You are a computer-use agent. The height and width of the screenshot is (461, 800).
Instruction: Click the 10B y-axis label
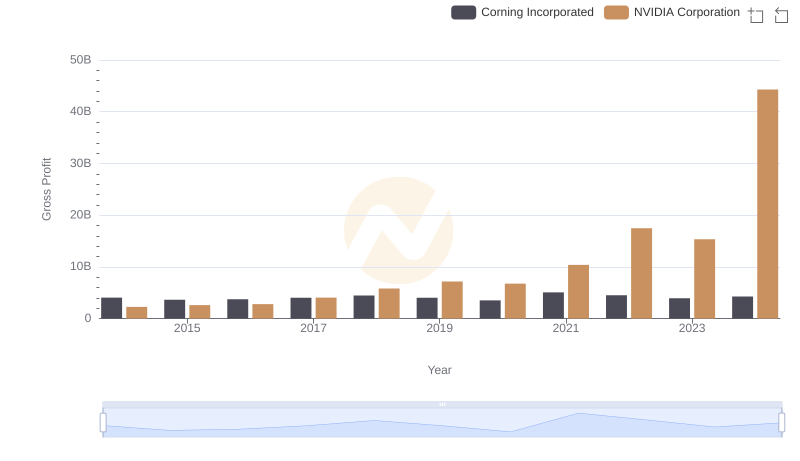coord(81,267)
